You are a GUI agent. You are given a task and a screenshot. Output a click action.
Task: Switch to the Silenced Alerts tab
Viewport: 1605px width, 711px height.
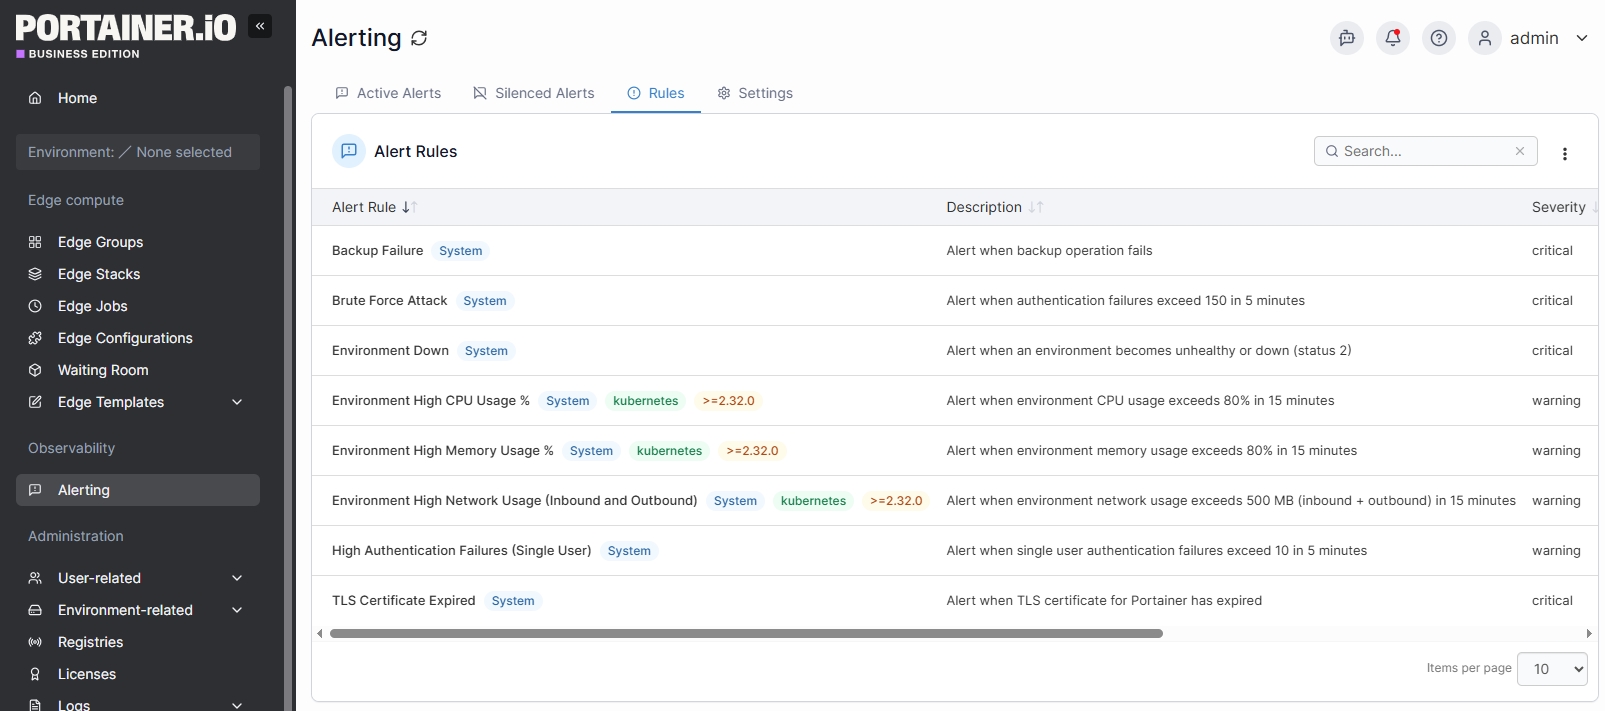[533, 93]
